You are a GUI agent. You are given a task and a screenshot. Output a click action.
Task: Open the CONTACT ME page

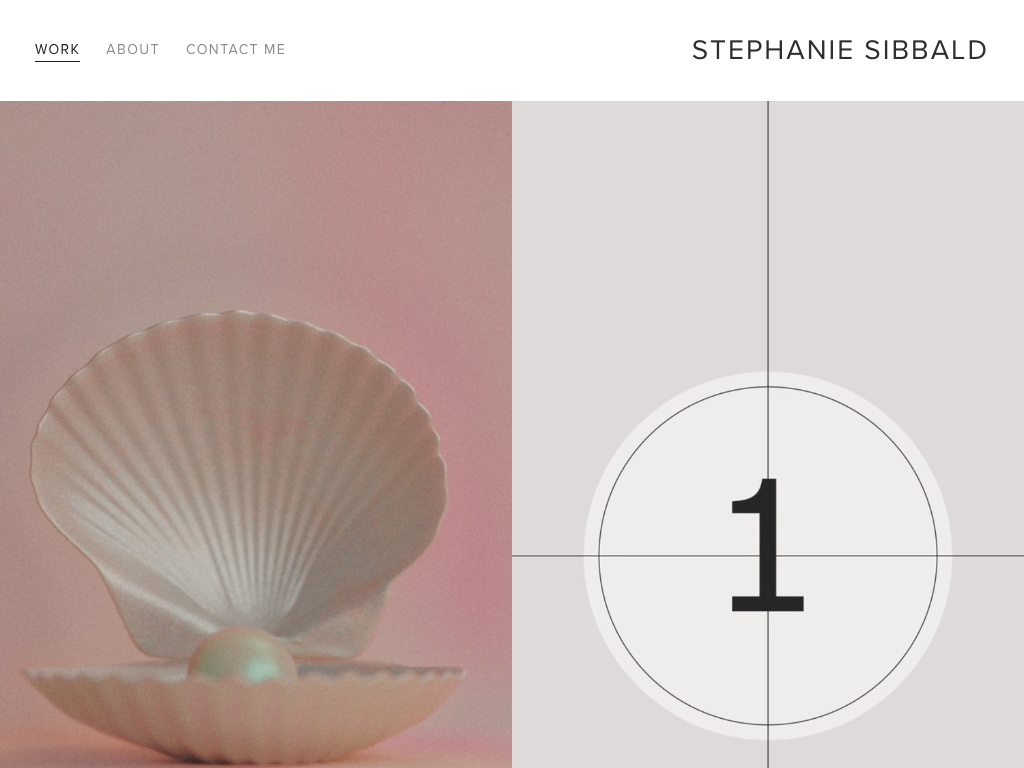[236, 50]
